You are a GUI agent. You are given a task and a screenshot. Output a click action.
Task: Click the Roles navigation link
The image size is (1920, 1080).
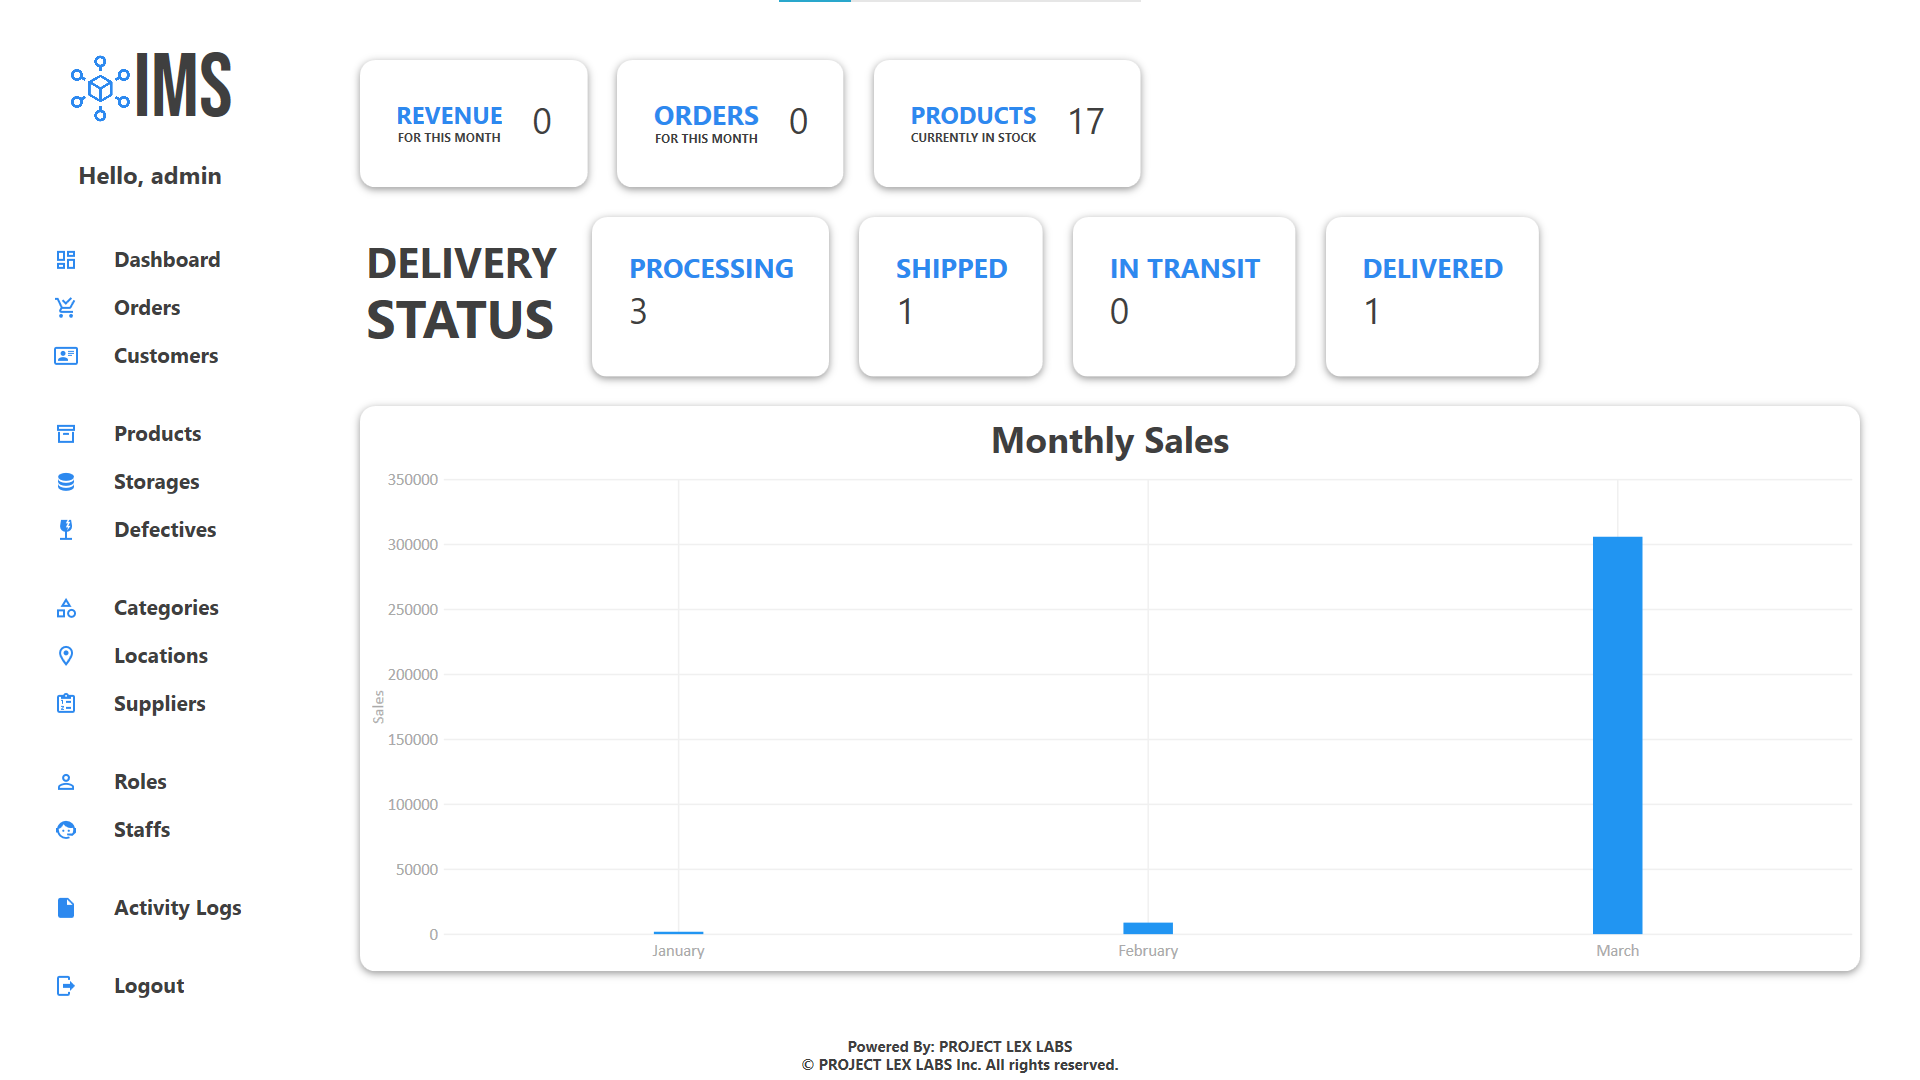pos(141,781)
